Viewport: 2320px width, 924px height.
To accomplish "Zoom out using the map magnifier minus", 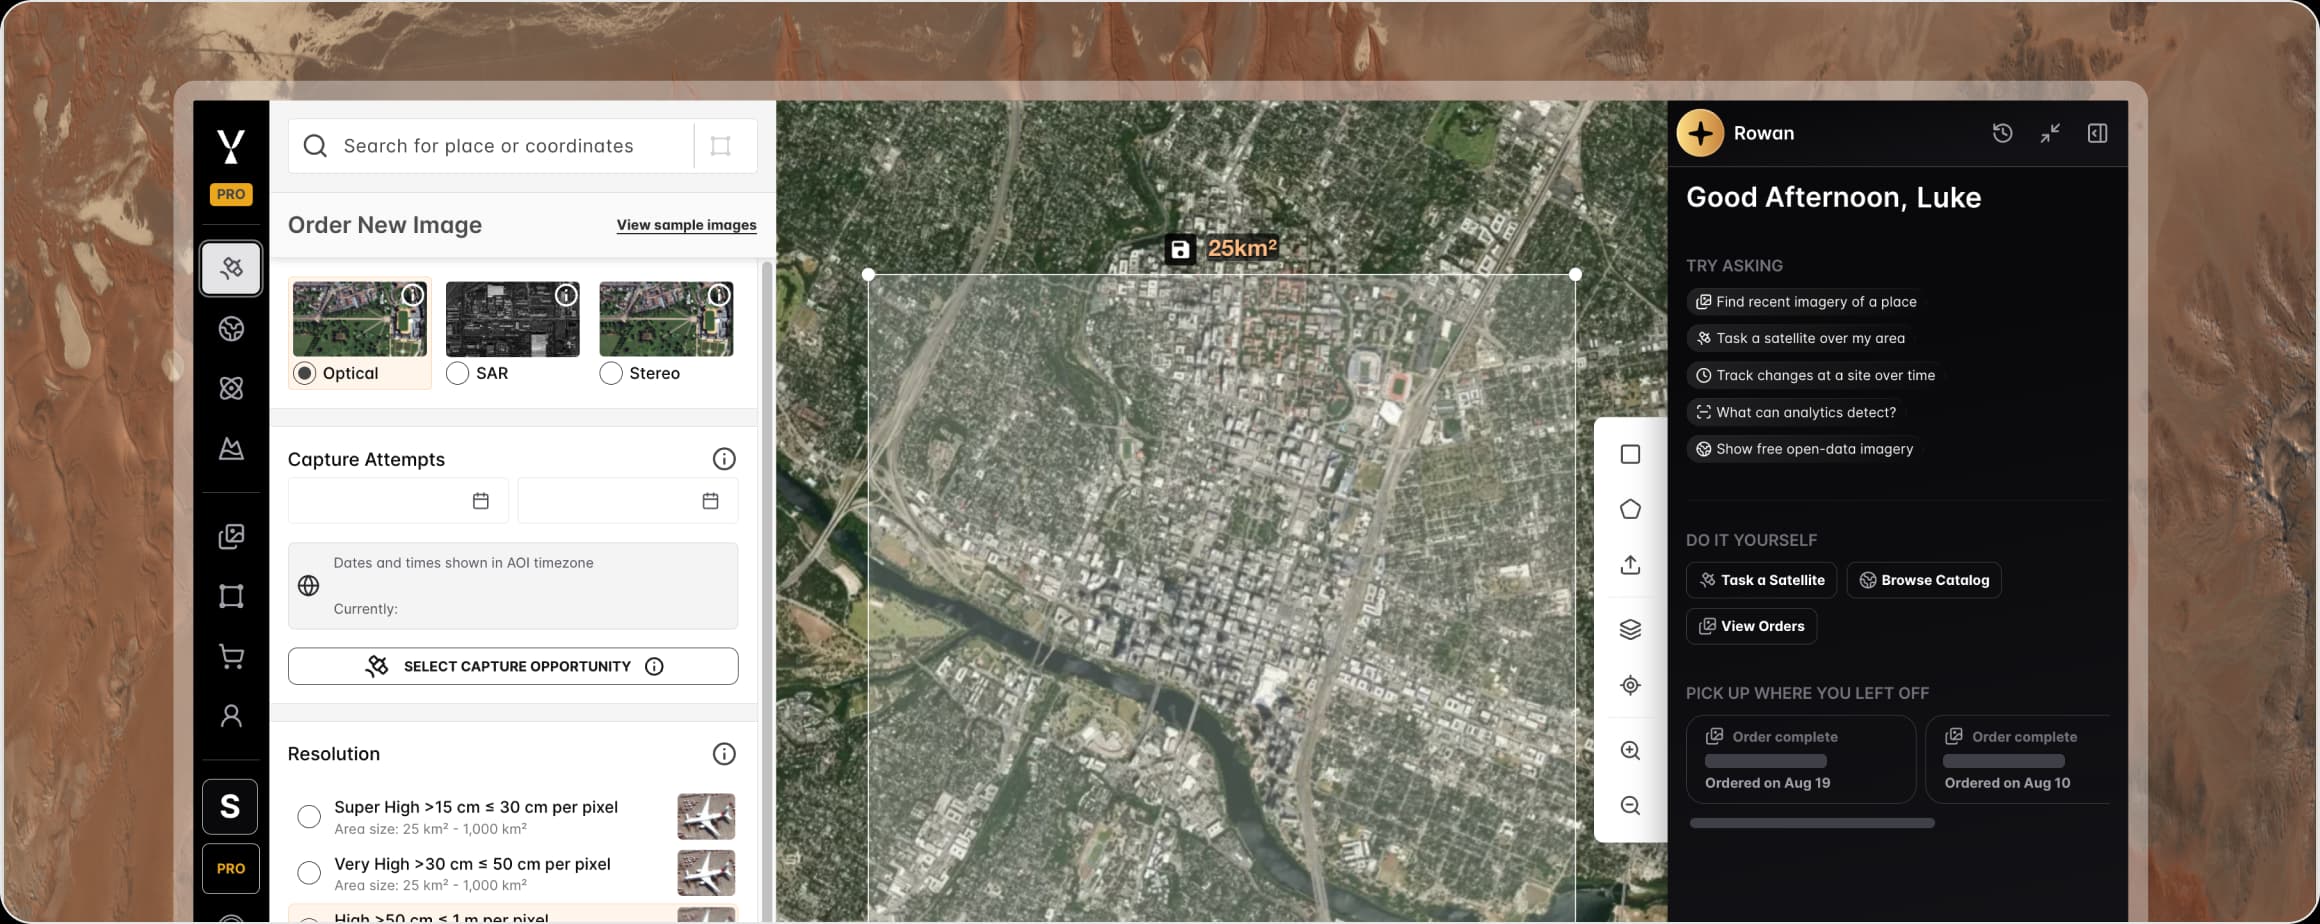I will coord(1630,806).
